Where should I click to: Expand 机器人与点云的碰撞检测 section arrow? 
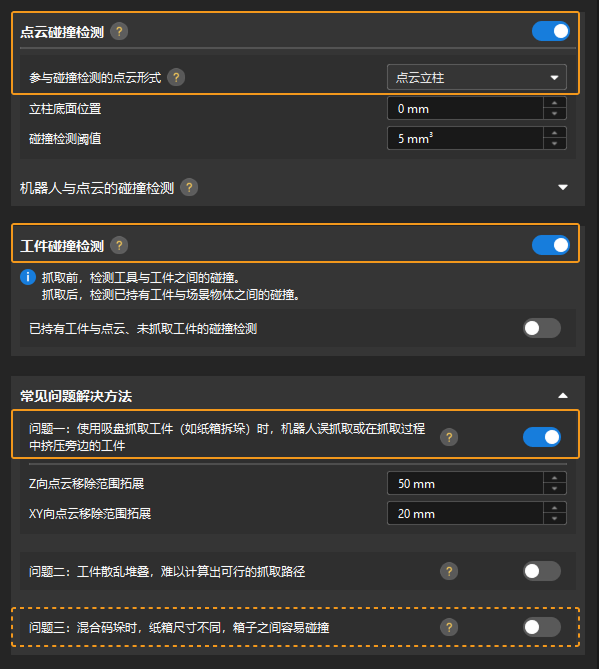point(563,187)
